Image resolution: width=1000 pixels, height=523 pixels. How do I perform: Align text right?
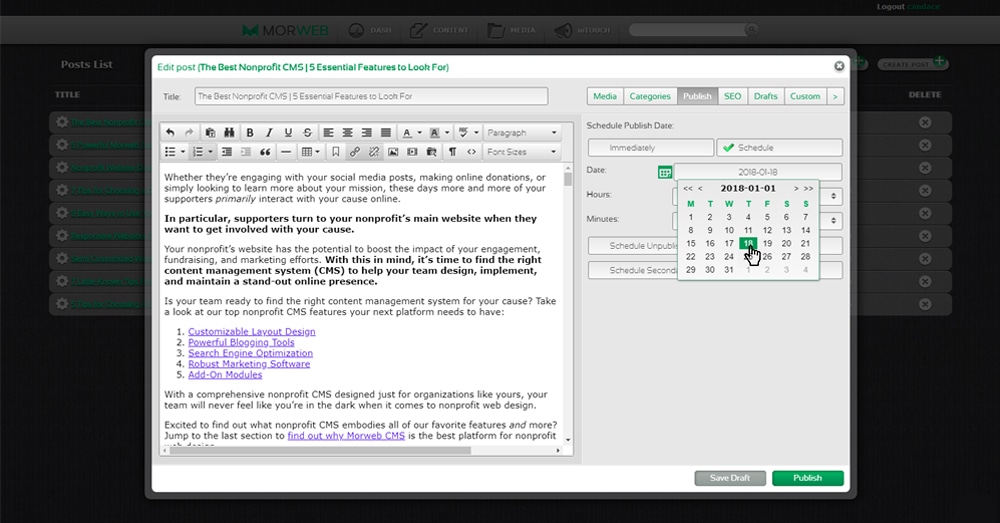(367, 133)
